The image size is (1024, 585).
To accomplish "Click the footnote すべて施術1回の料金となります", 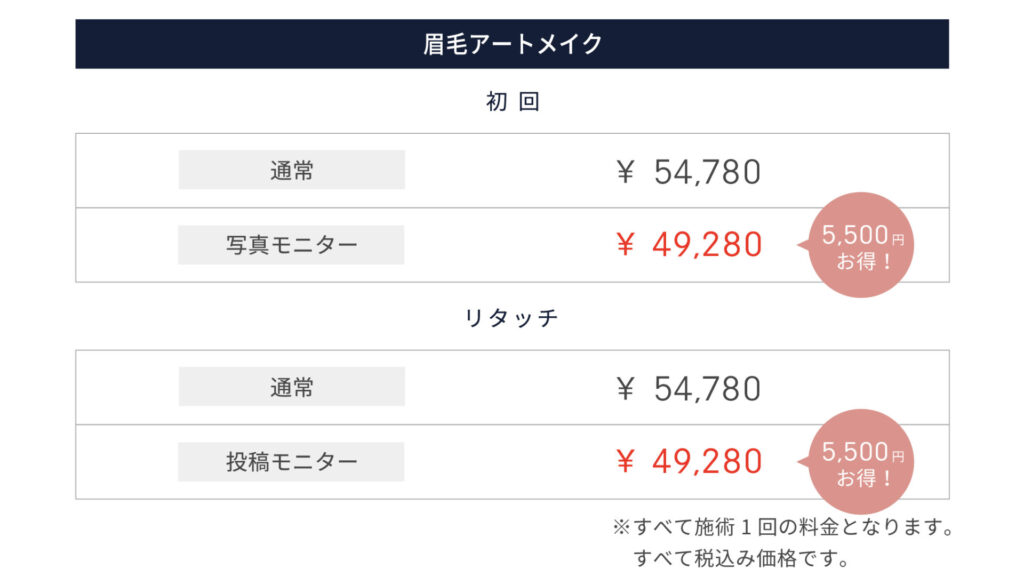I will pos(781,526).
